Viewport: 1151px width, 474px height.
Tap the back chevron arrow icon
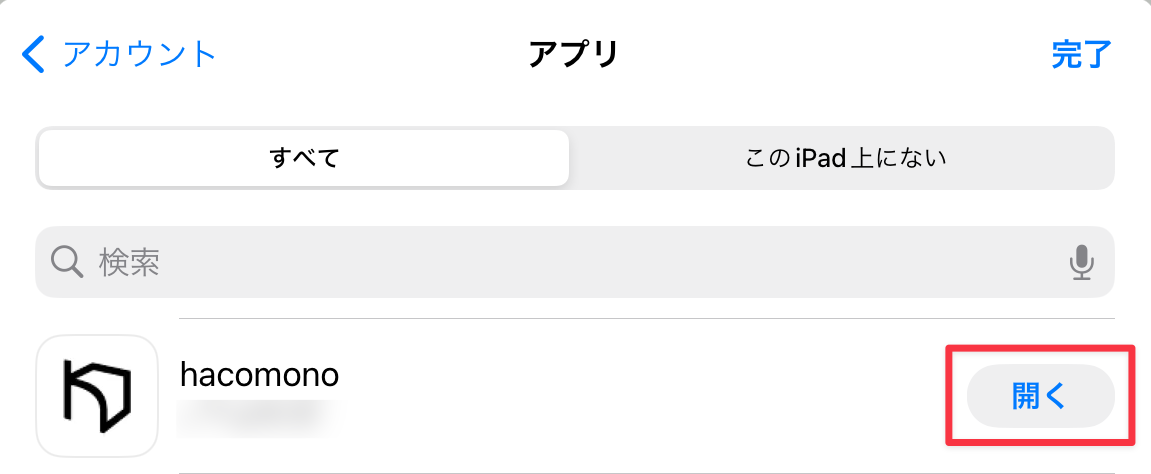34,54
